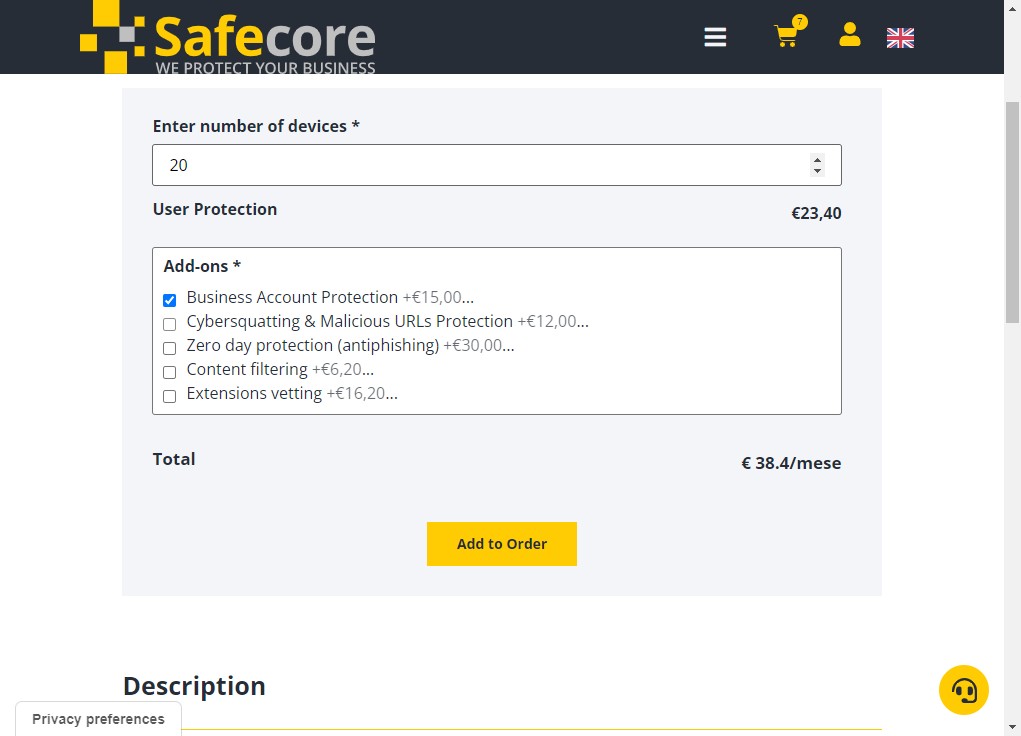Decrease the device count with down arrow
The height and width of the screenshot is (736, 1021).
pyautogui.click(x=817, y=171)
